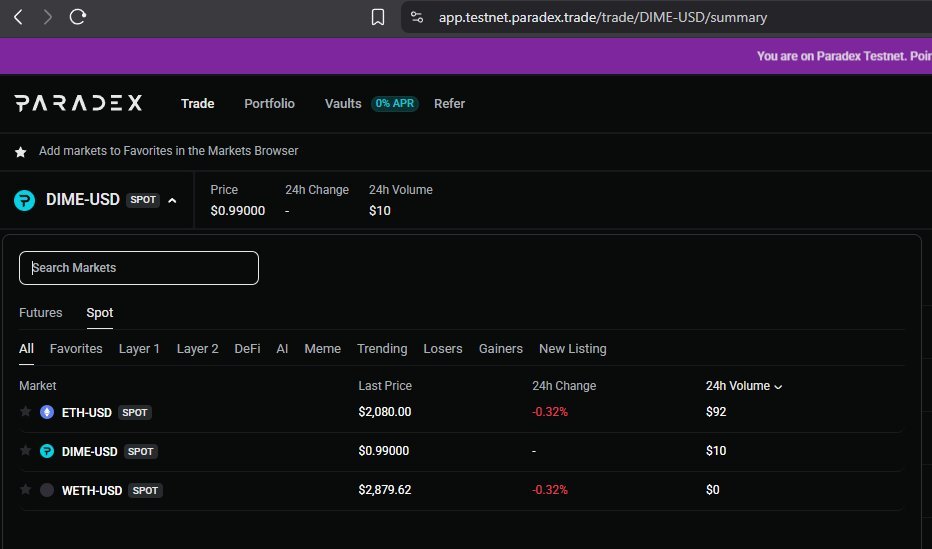
Task: Show Losers markets
Action: pos(443,349)
